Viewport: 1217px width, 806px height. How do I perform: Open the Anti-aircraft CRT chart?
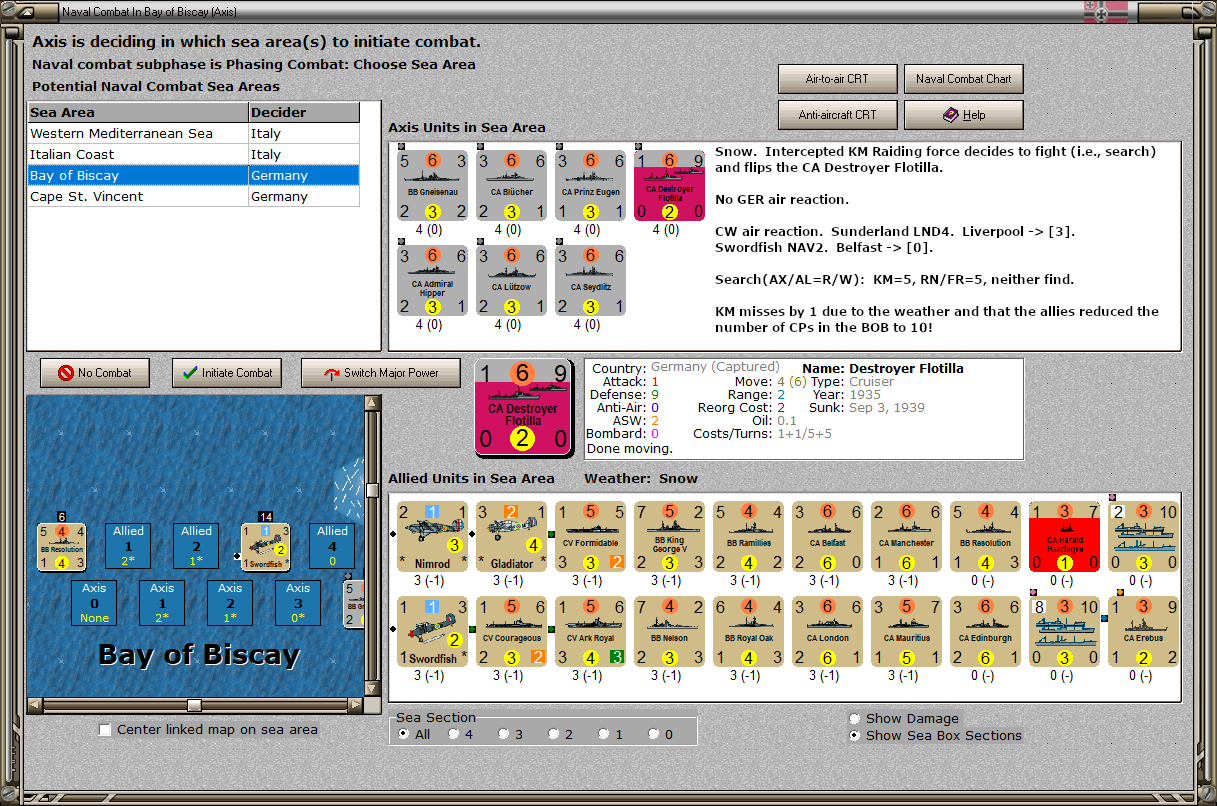pyautogui.click(x=838, y=115)
